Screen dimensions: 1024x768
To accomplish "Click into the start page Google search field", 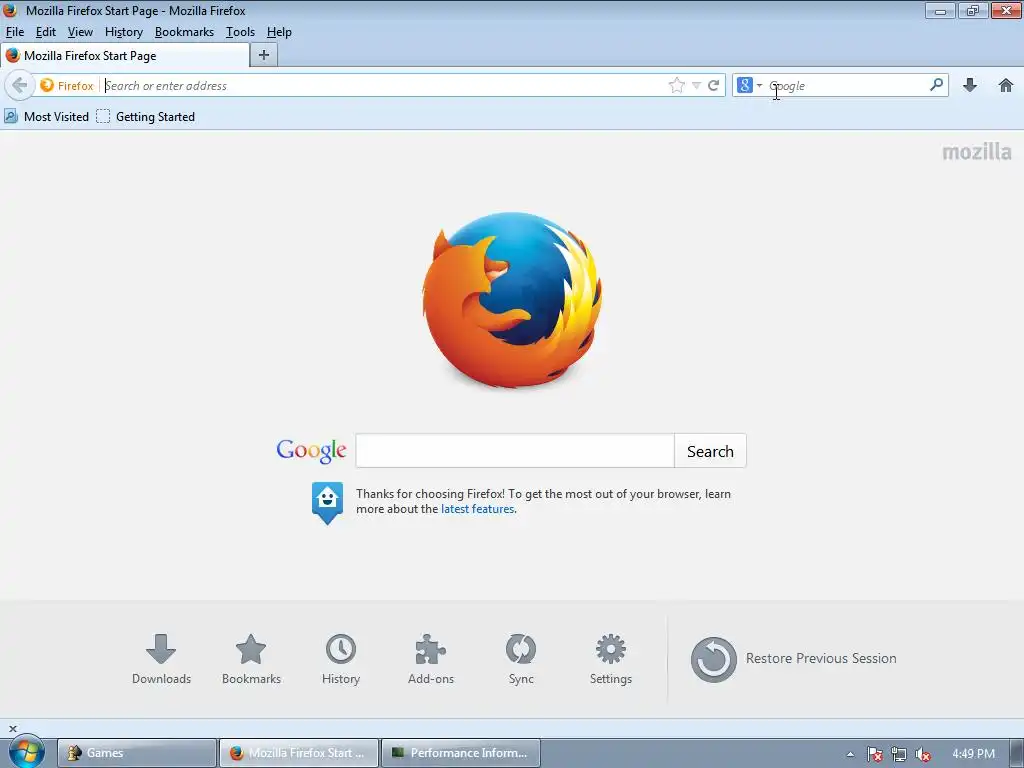I will click(515, 451).
